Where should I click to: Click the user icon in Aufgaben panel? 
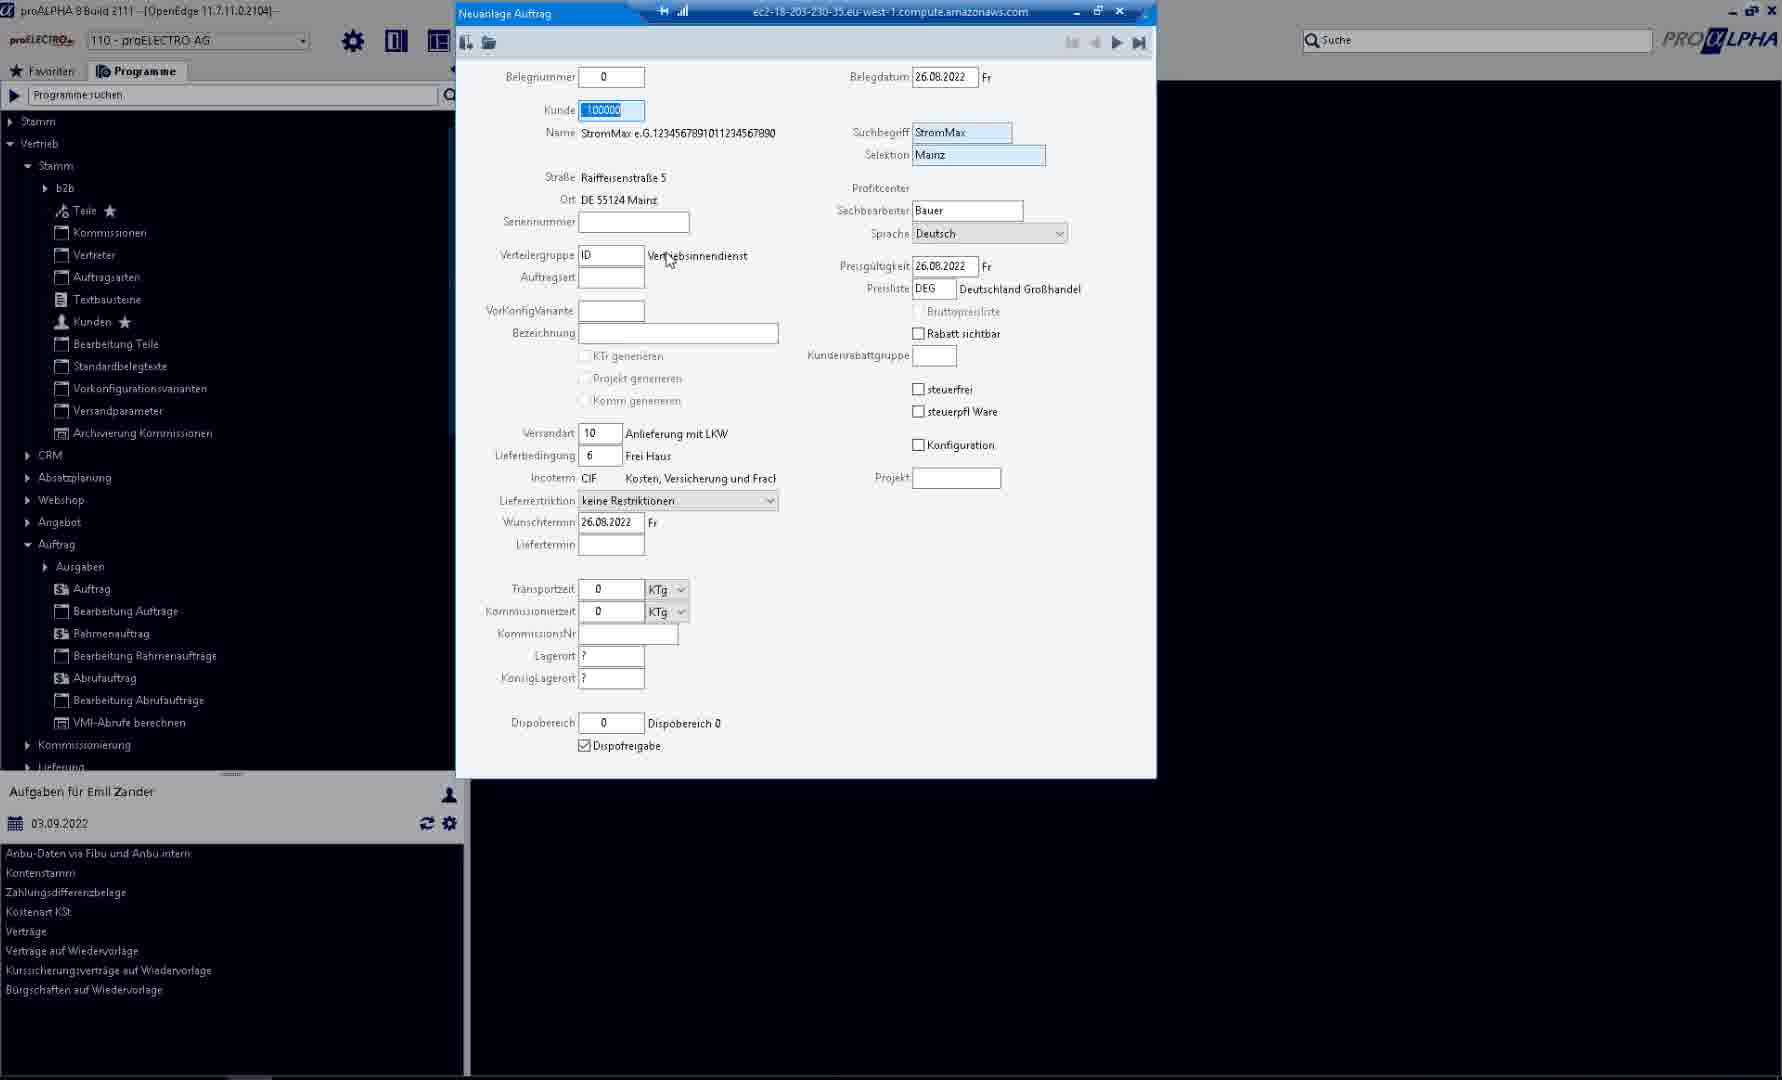pos(449,794)
